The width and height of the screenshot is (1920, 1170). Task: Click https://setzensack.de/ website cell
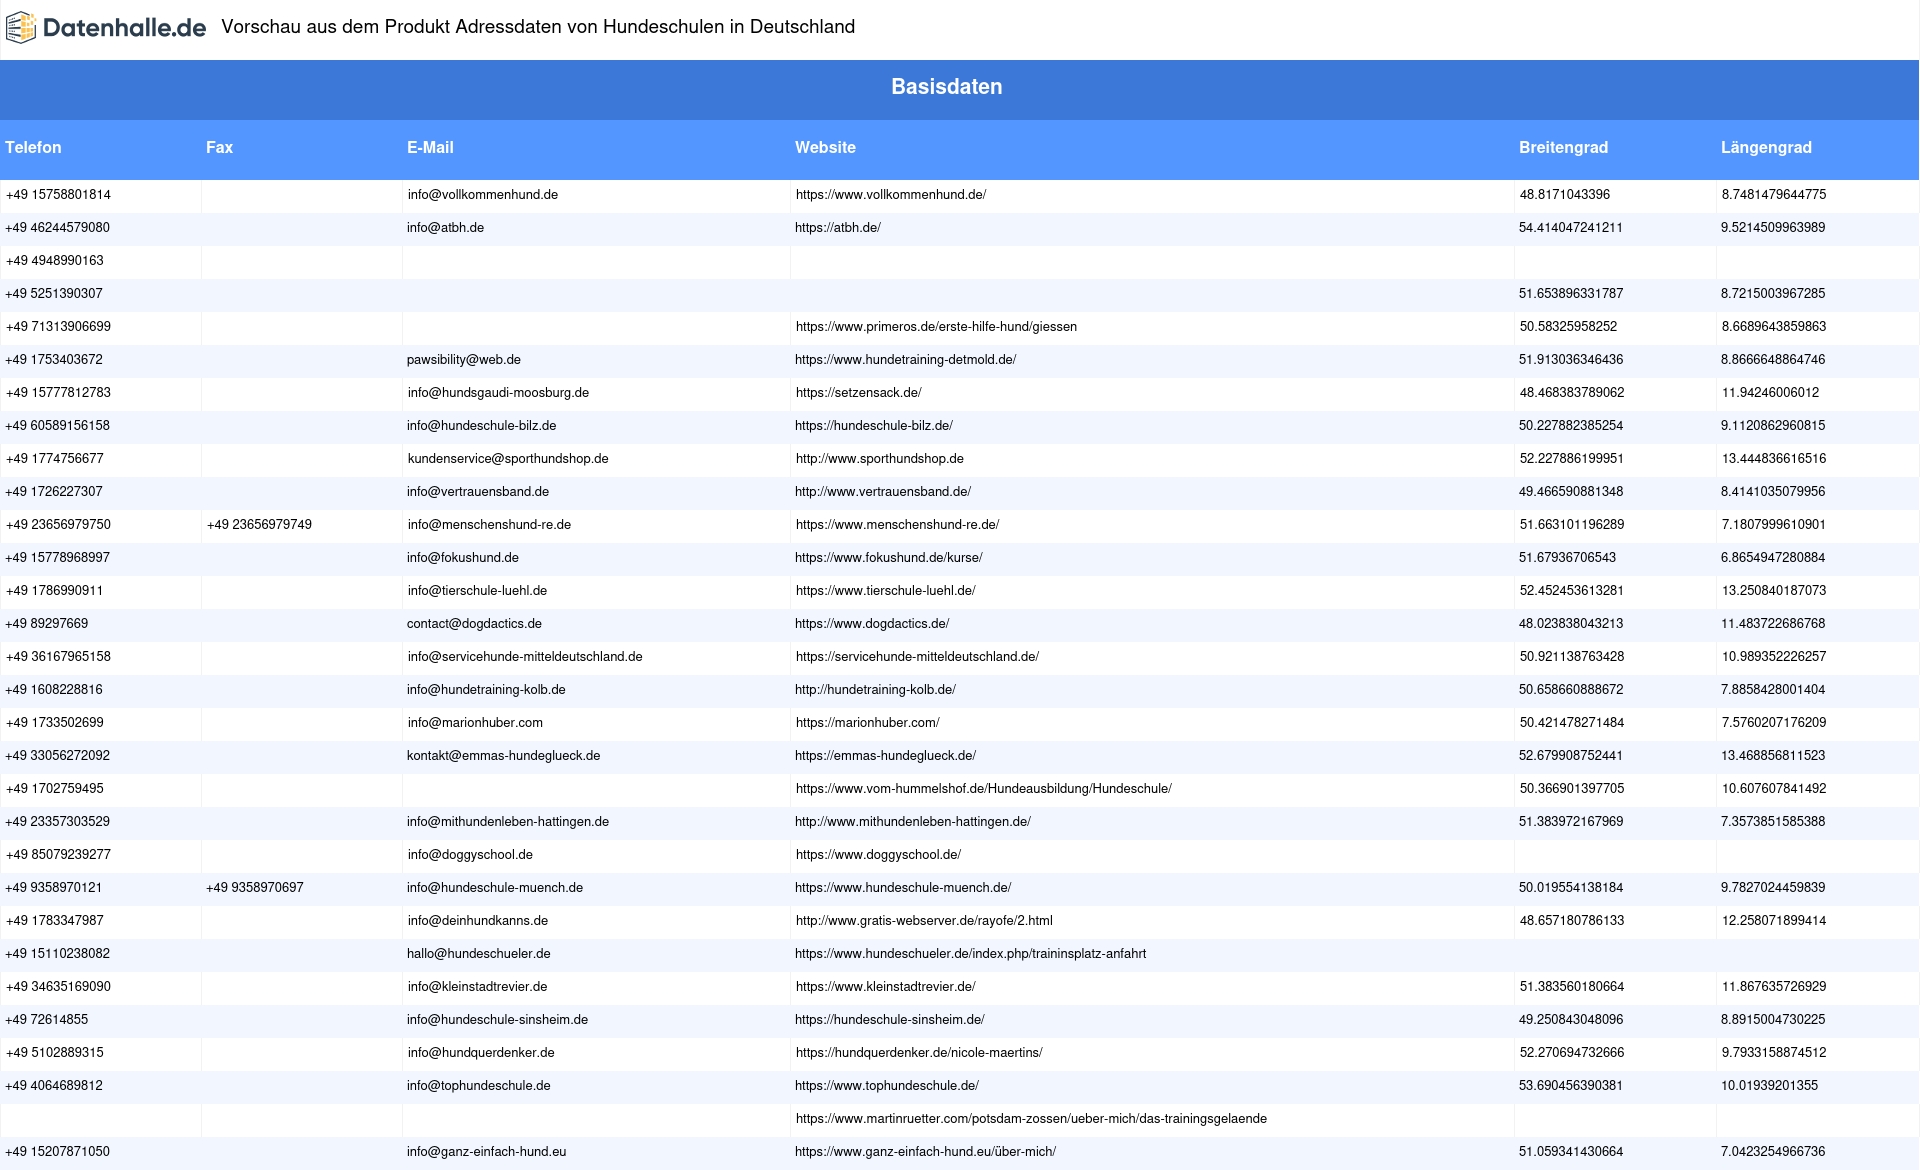[x=859, y=393]
